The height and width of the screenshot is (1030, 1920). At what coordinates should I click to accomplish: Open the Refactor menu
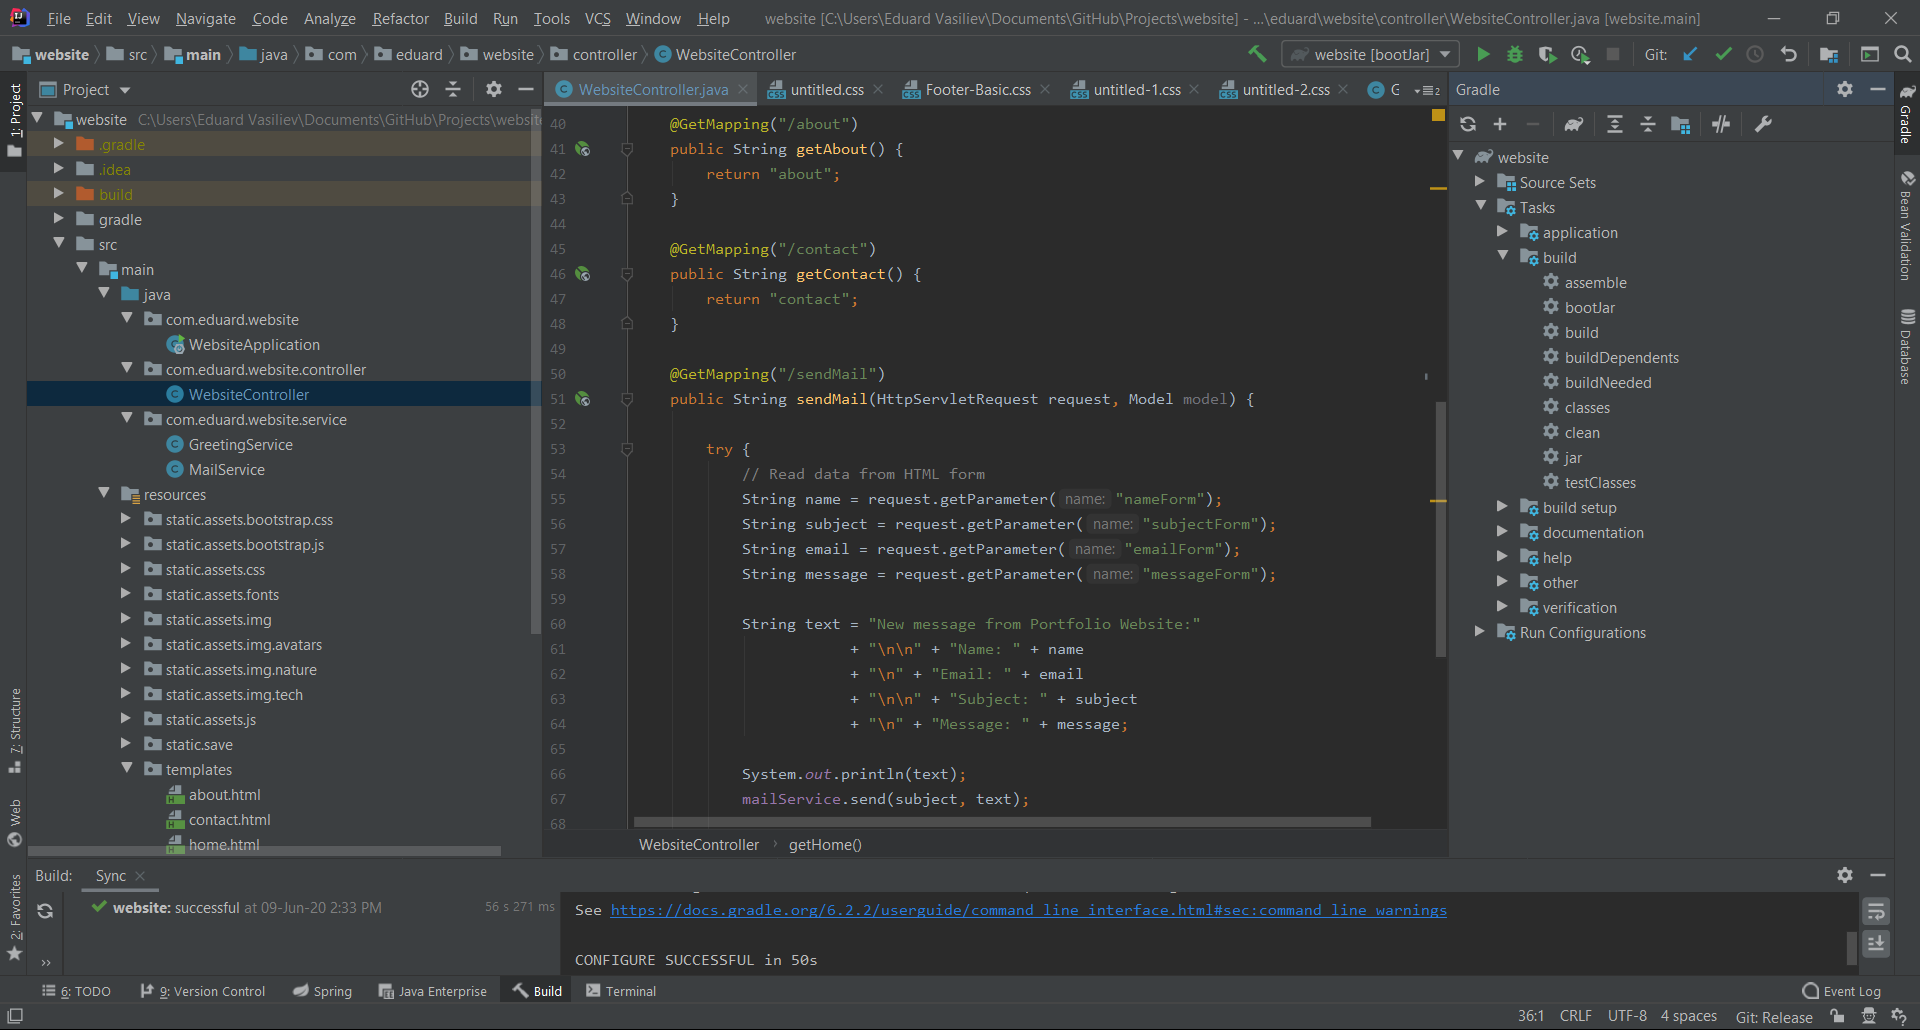400,19
